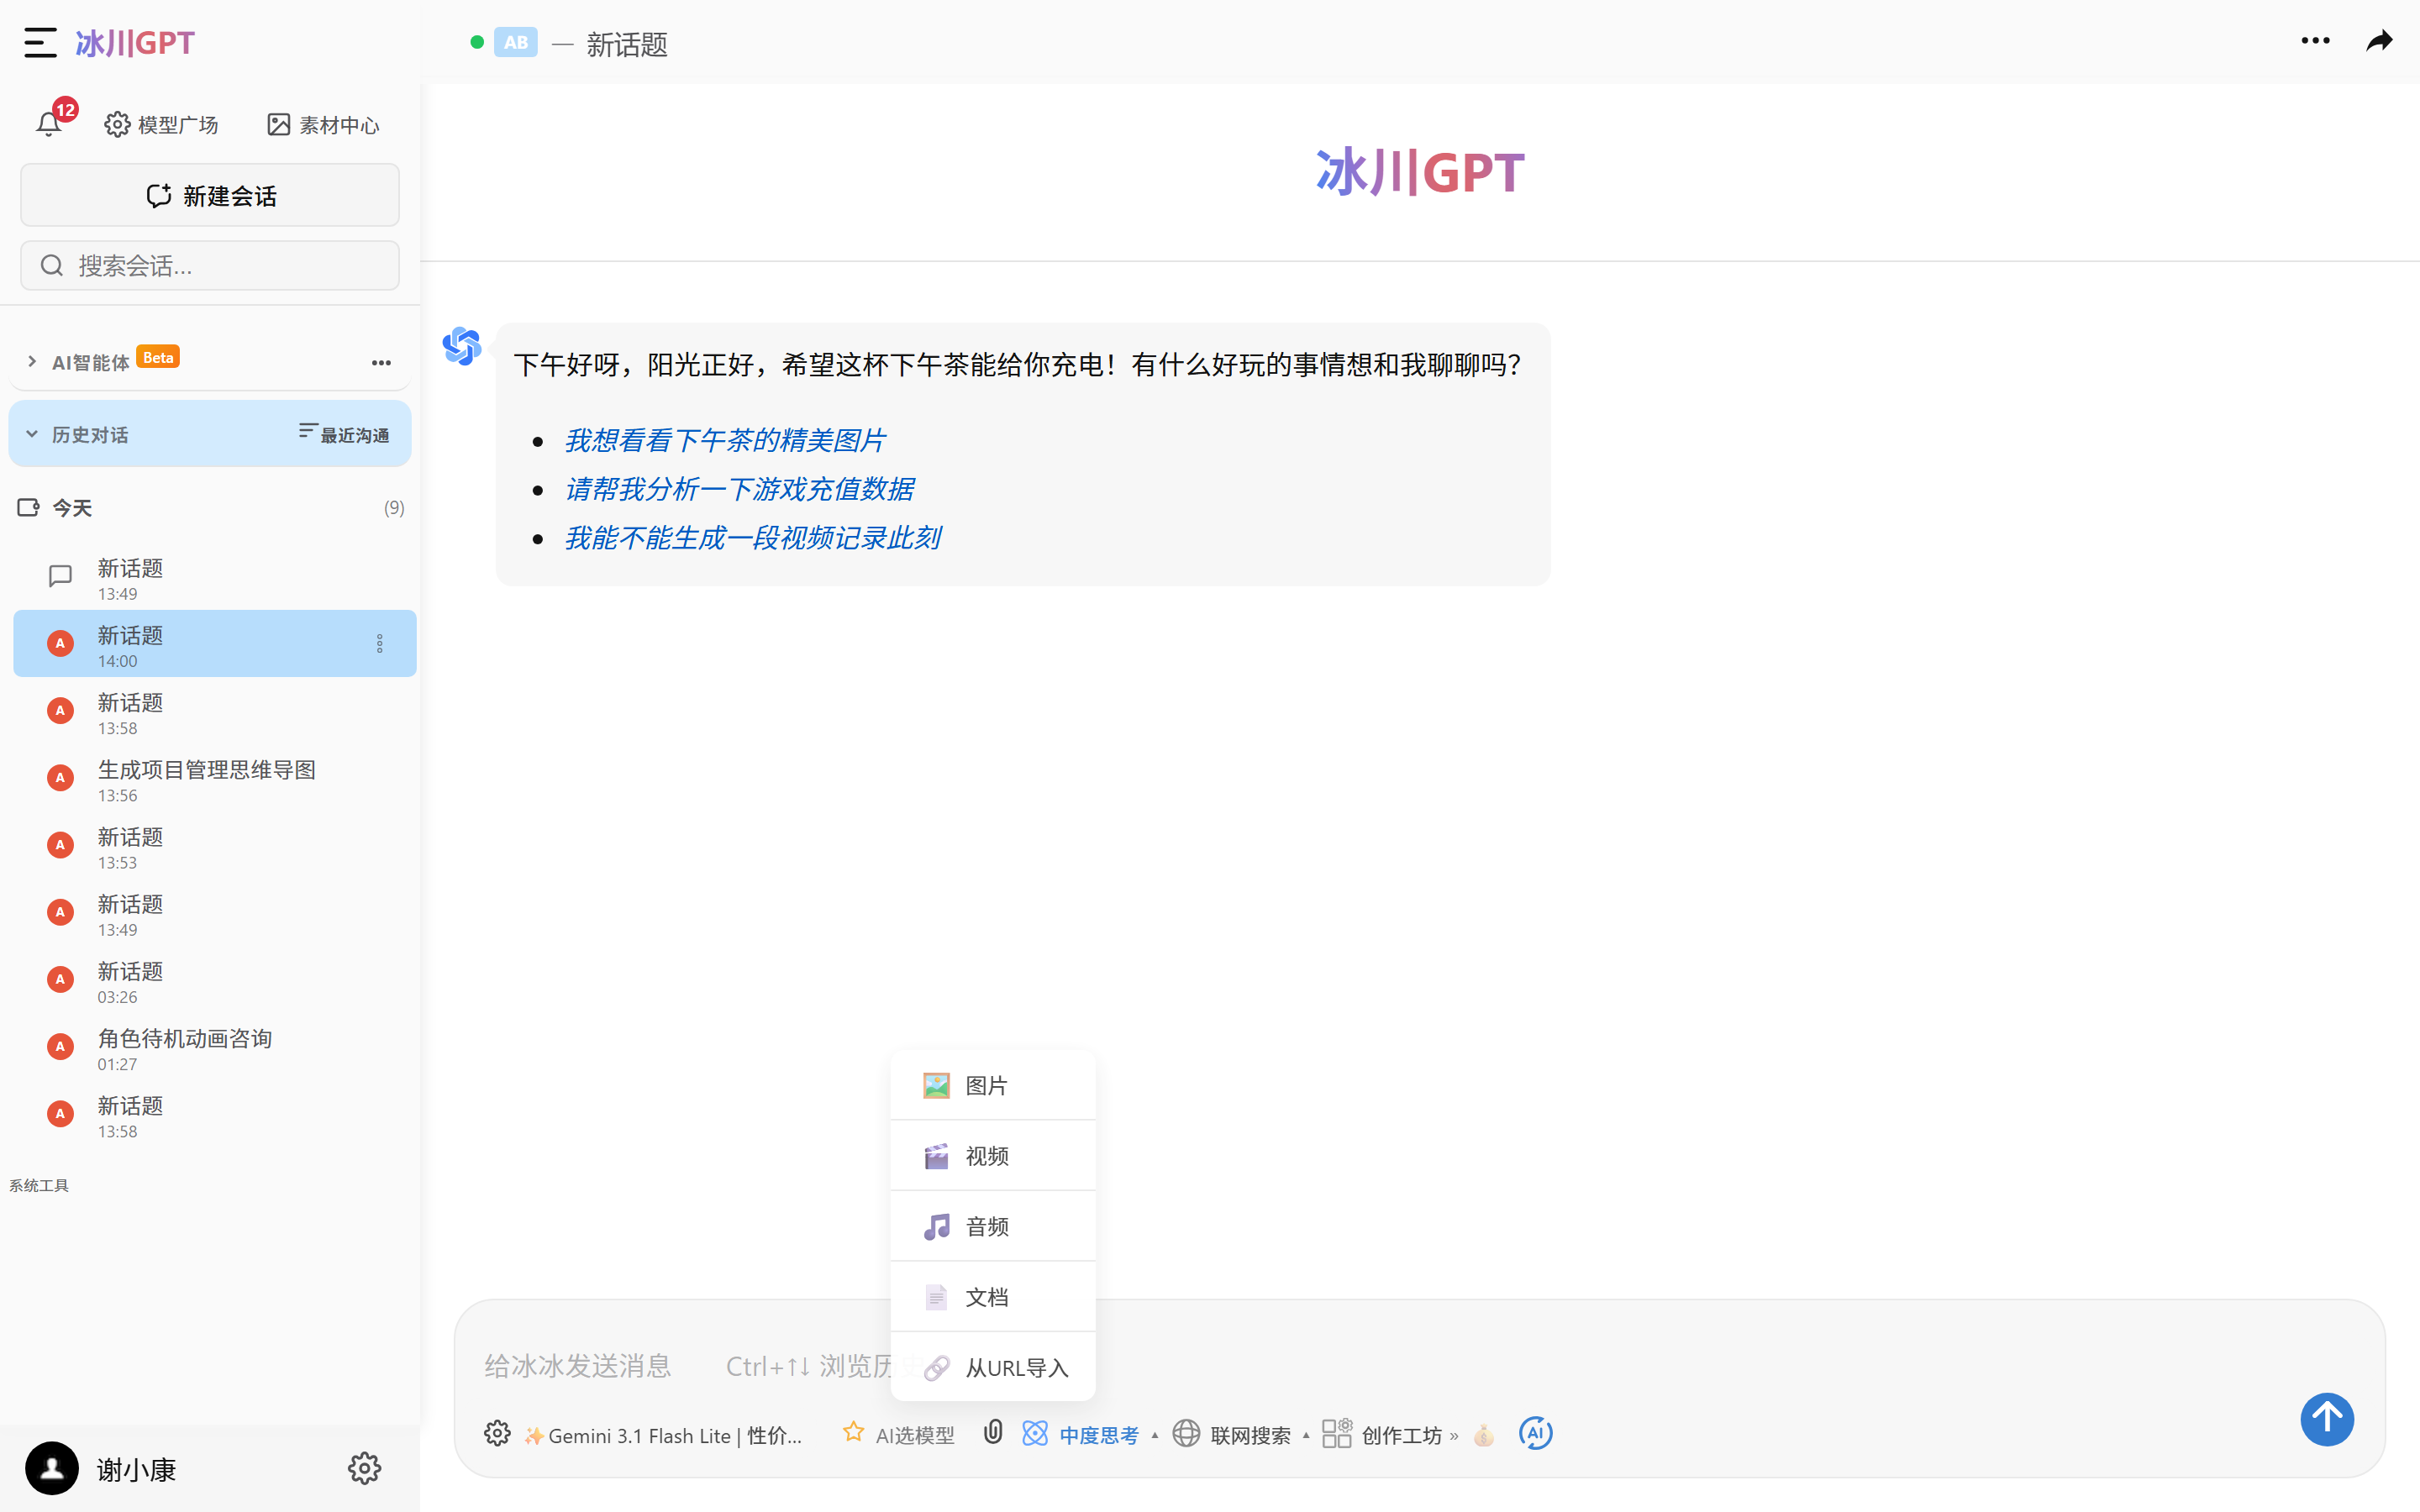Click the 搜索会话 search field

pyautogui.click(x=210, y=266)
